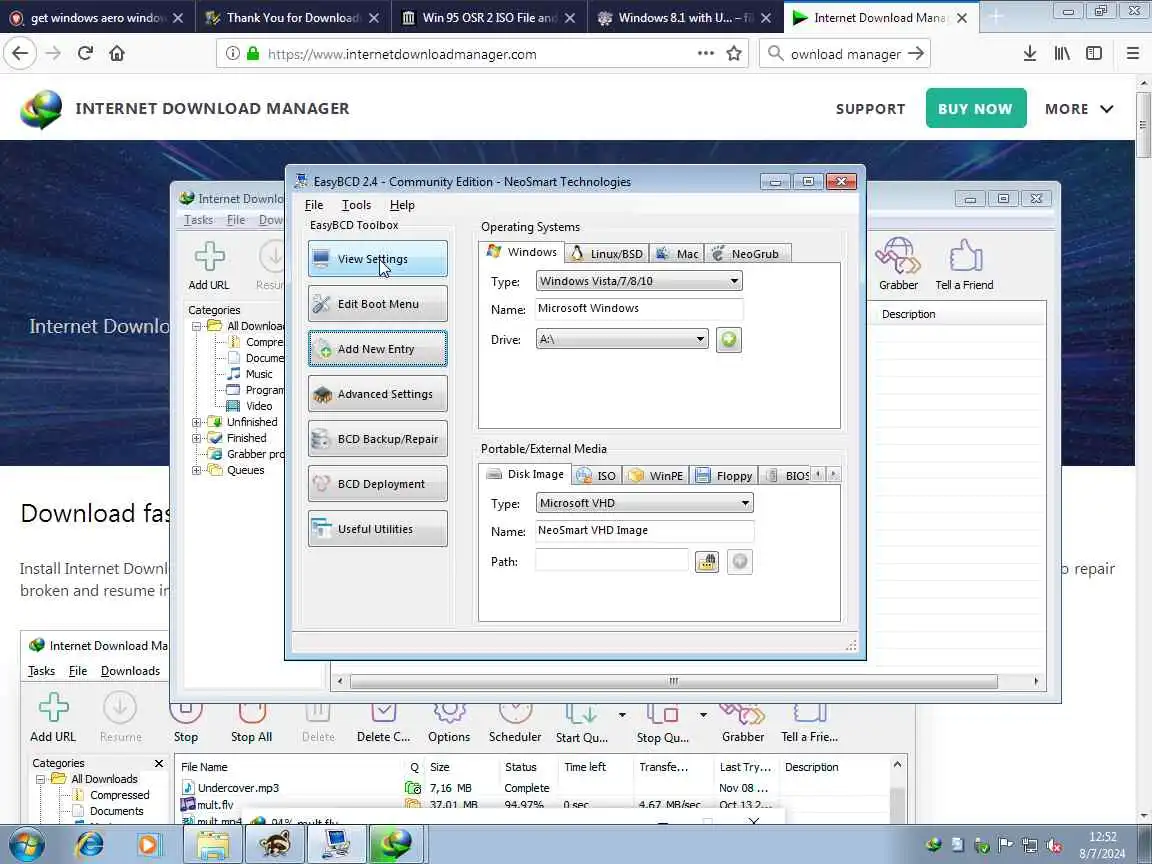Select the Disk Image tab
The height and width of the screenshot is (864, 1152).
coord(525,474)
